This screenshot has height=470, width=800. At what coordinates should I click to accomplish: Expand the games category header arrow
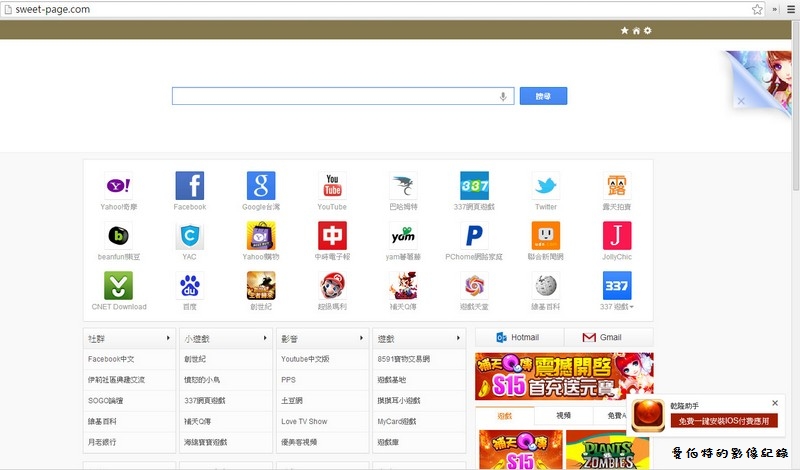point(458,338)
